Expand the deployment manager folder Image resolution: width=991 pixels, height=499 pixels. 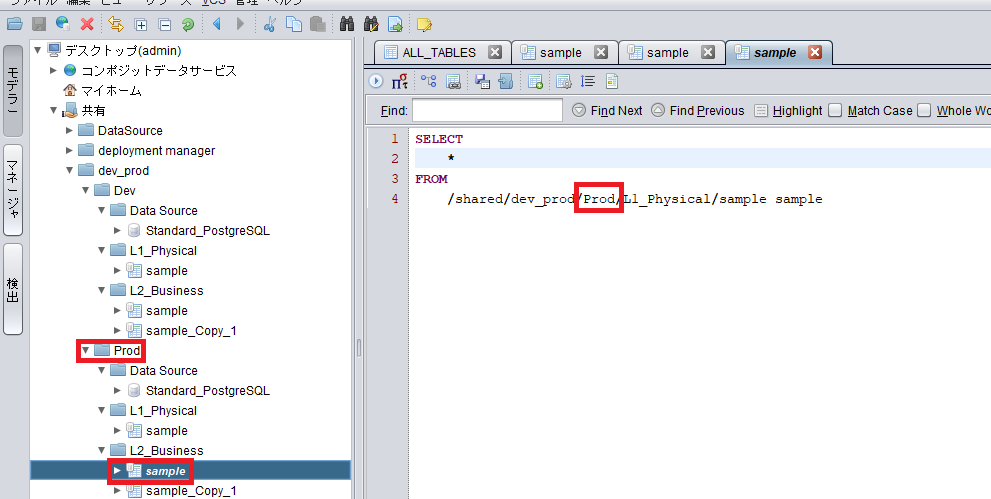pyautogui.click(x=70, y=150)
